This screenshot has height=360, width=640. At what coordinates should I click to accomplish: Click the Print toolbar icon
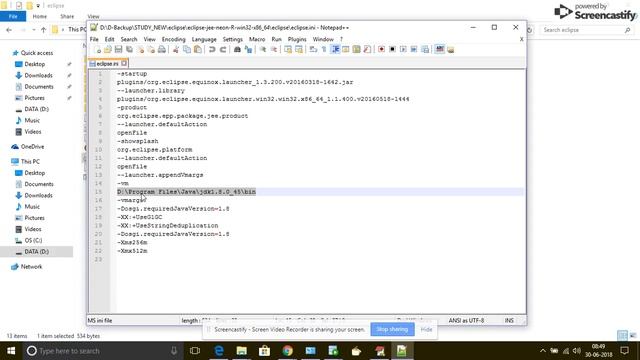click(x=162, y=49)
